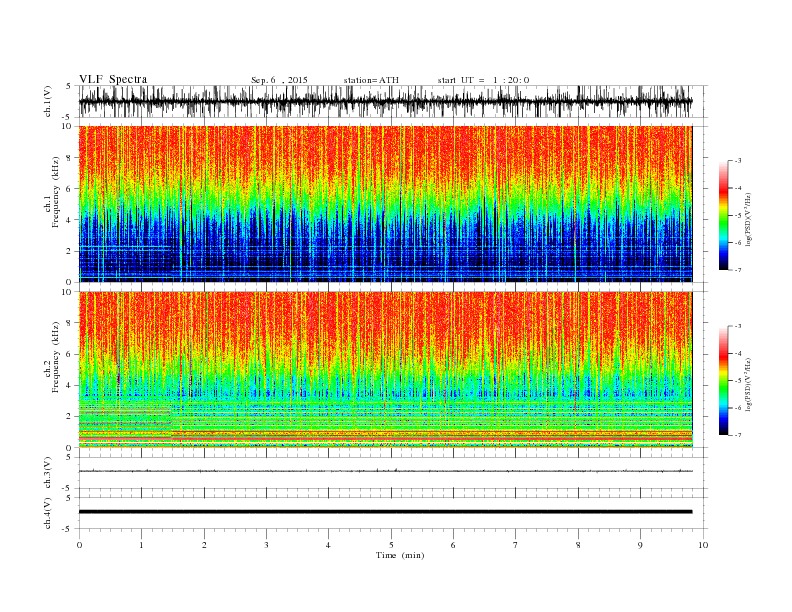Screen dimensions: 792x612
Task: Click the "-3" tick on ch.1 color bar
Action: pyautogui.click(x=738, y=161)
